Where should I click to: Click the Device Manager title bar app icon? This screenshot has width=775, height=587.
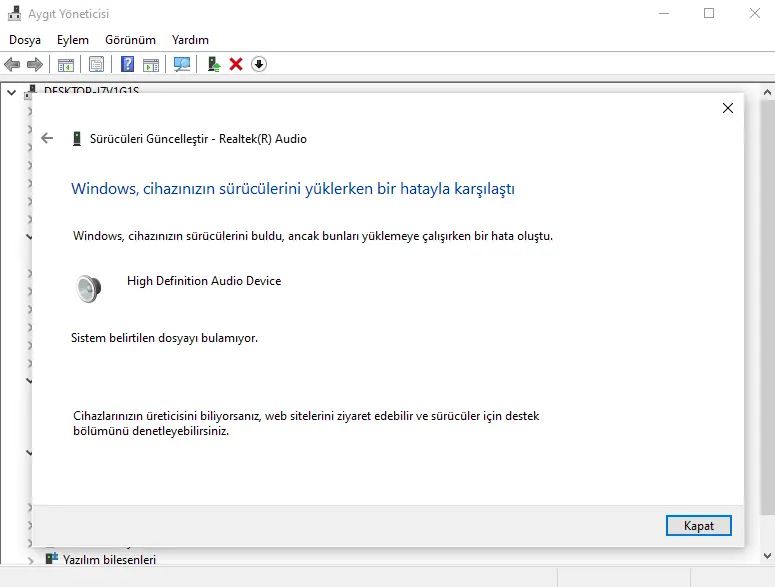[15, 13]
